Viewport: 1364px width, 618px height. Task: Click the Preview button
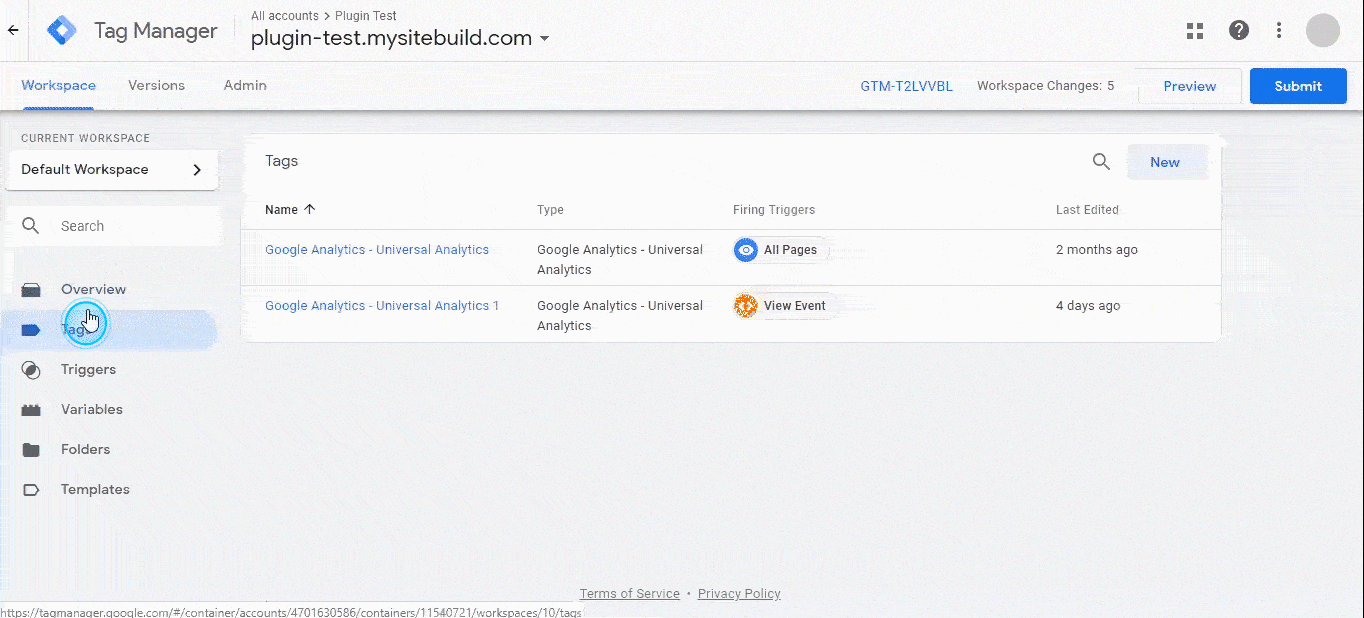(x=1189, y=86)
